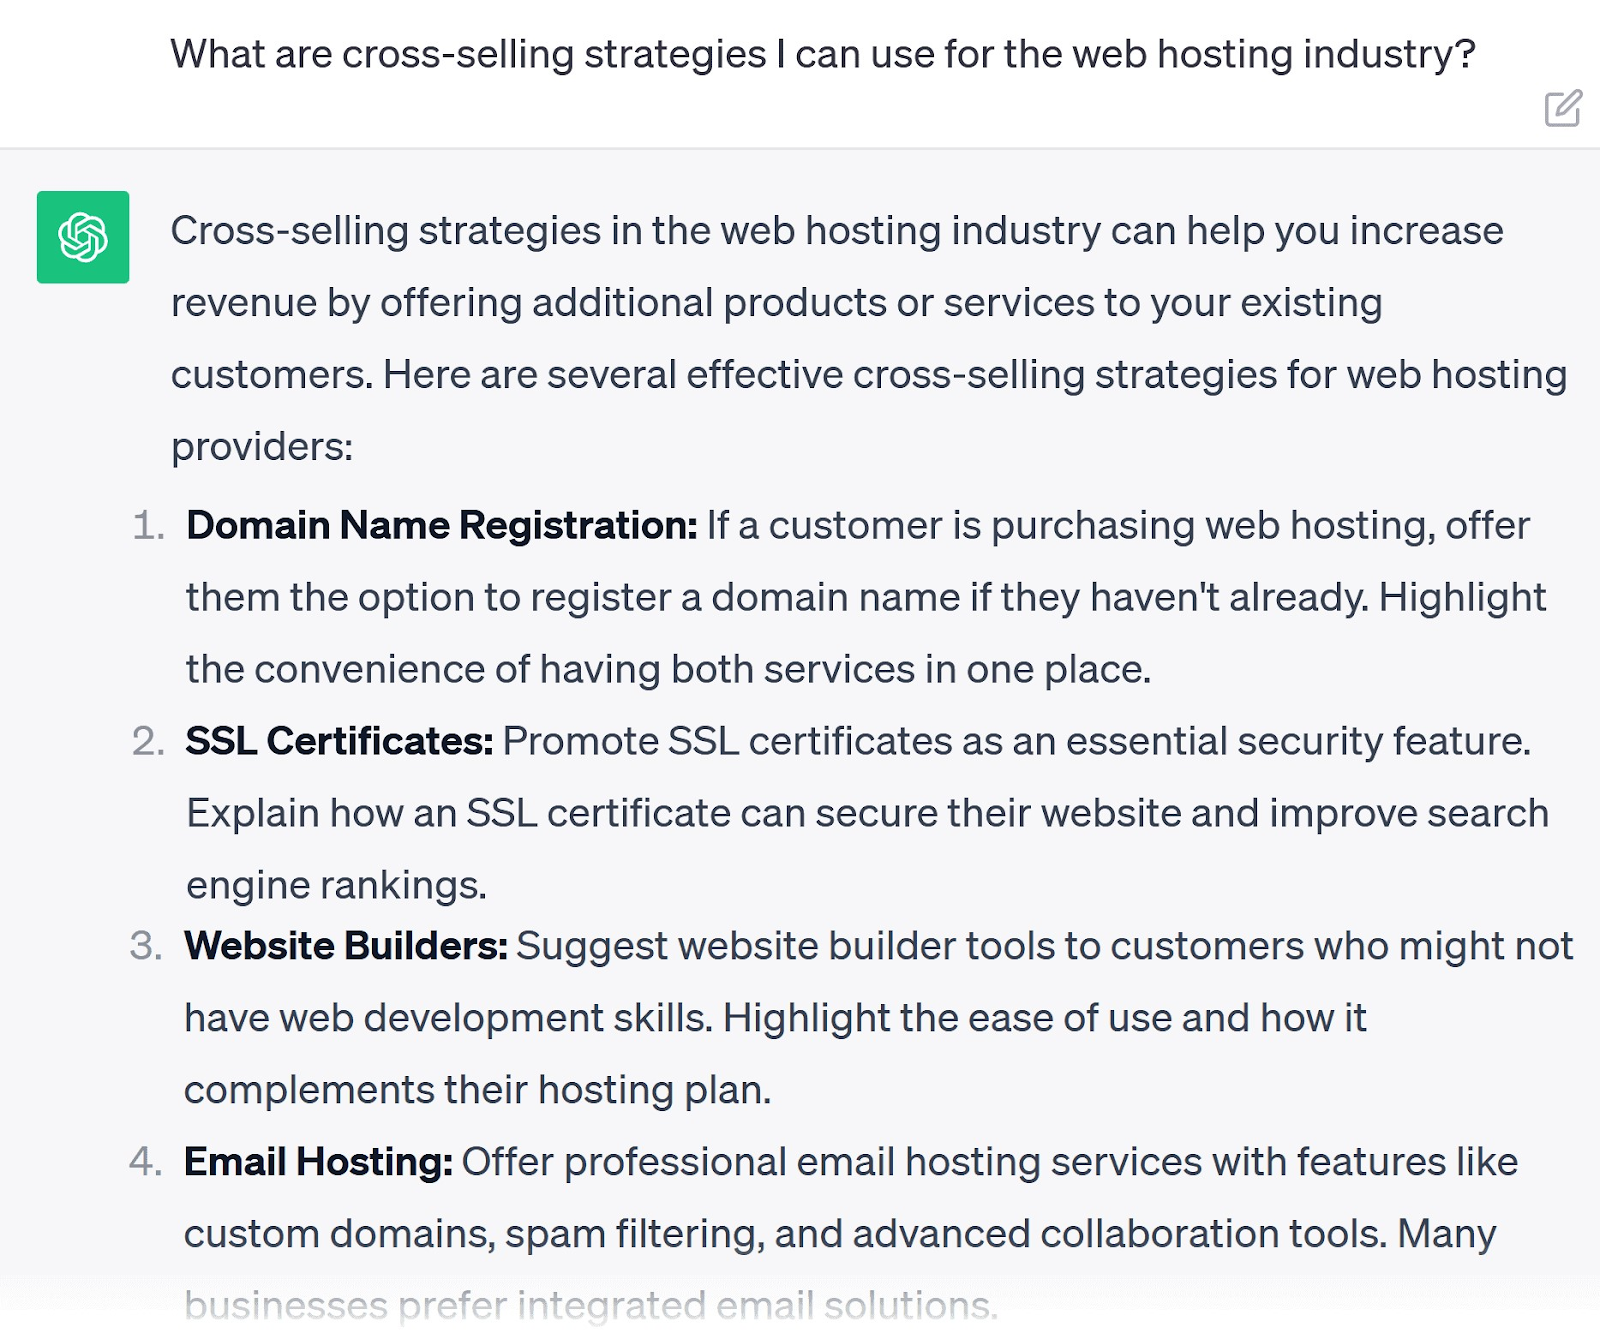
Task: Click the green ChatGPT avatar icon
Action: [x=83, y=237]
